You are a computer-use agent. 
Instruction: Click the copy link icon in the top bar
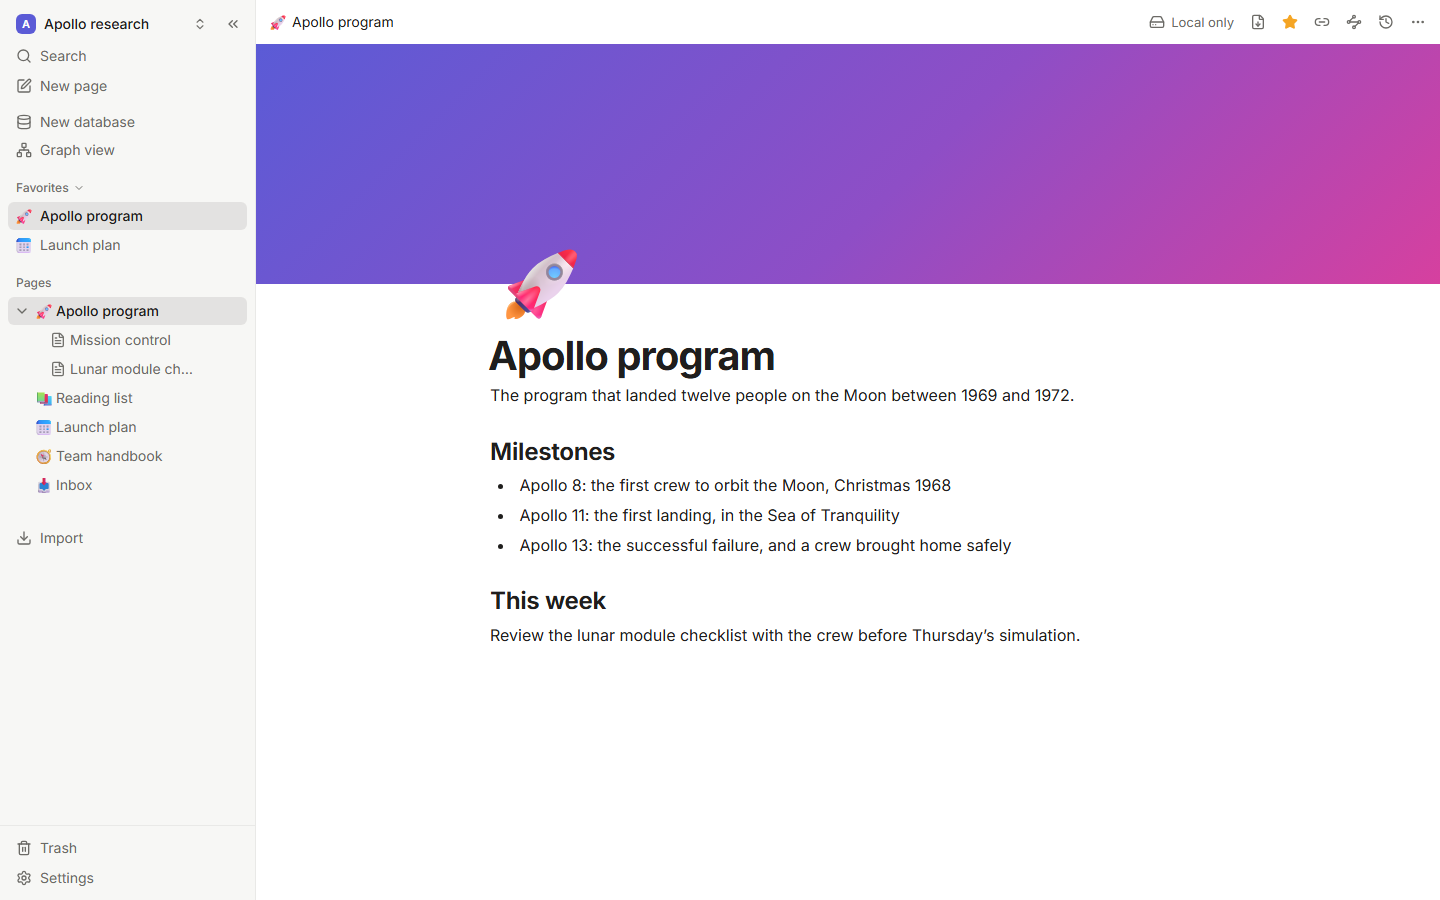point(1322,22)
